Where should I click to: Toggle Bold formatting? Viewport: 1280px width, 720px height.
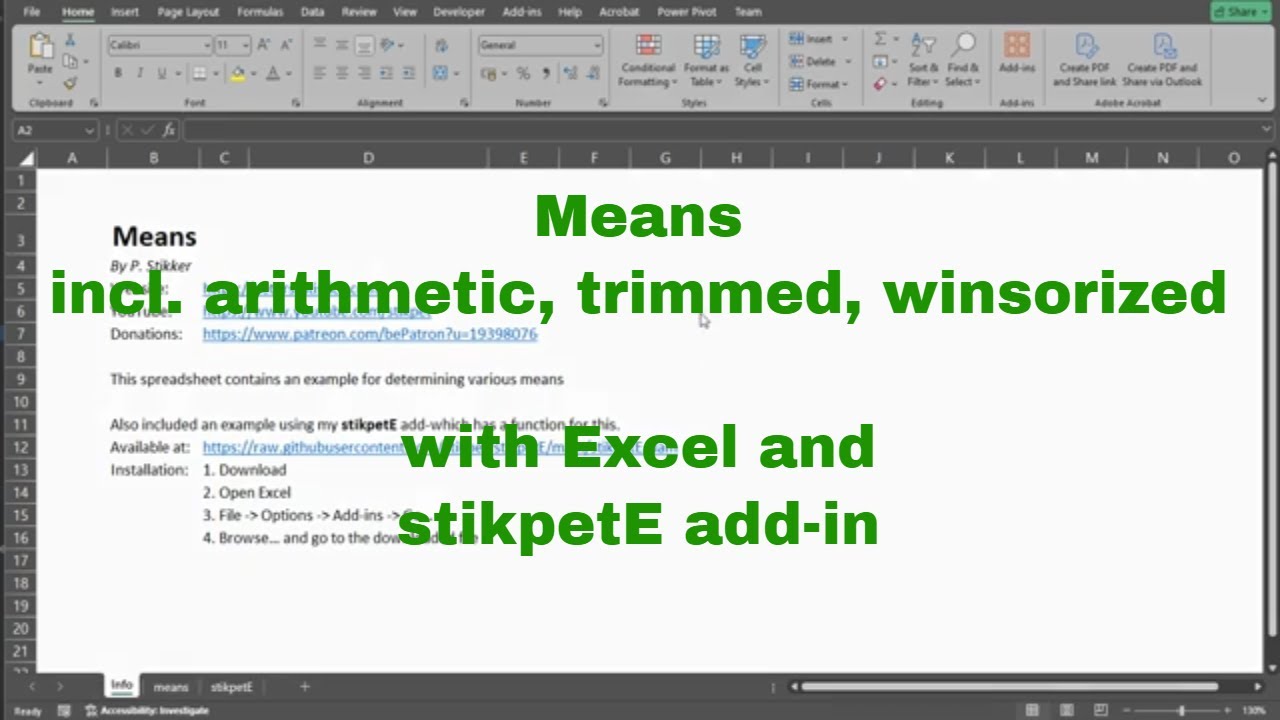pyautogui.click(x=117, y=74)
